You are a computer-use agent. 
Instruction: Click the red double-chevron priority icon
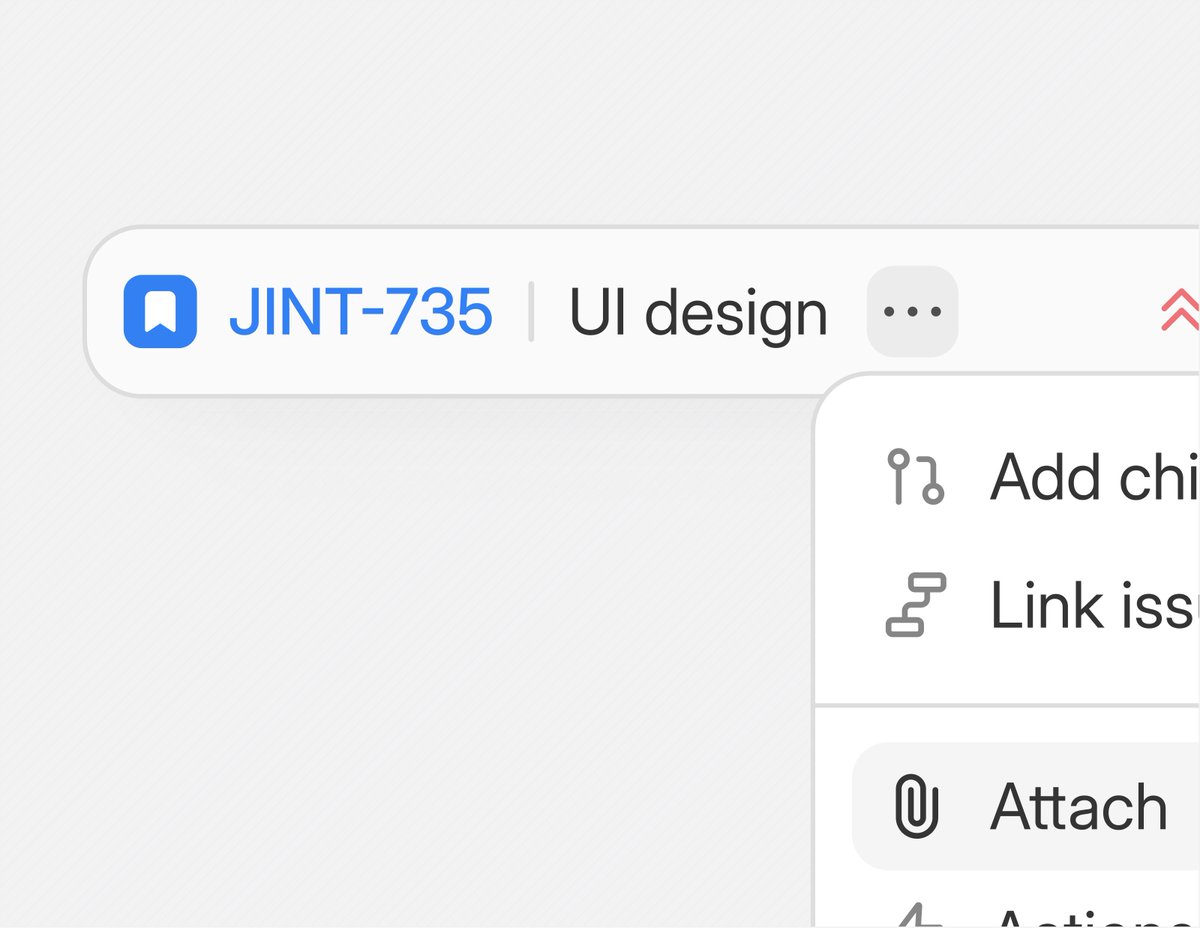tap(1180, 312)
